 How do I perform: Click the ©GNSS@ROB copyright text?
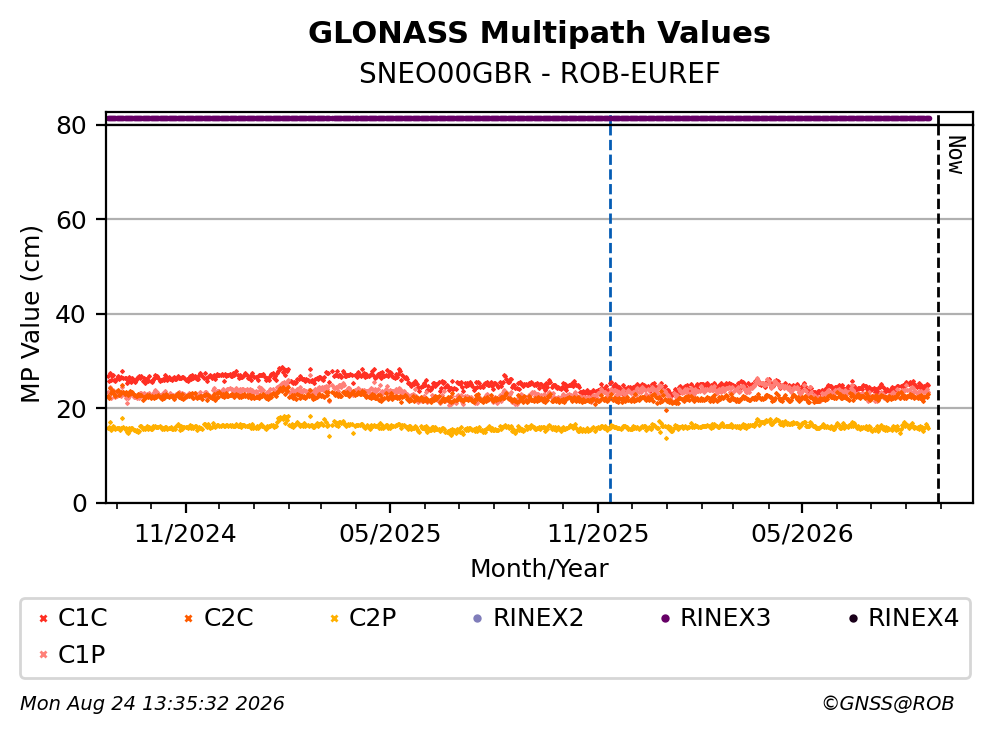tap(888, 703)
